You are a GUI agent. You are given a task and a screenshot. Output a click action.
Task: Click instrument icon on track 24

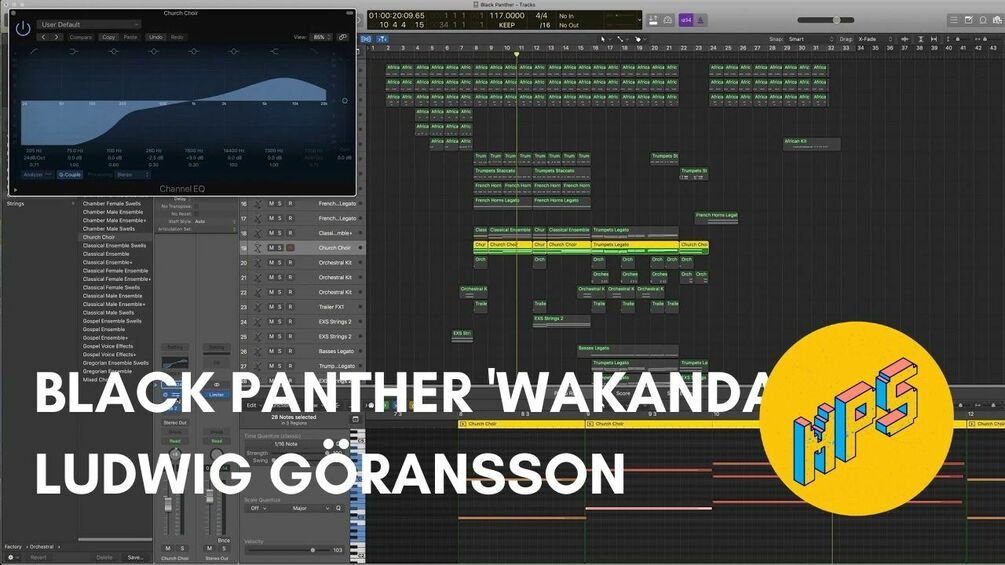[x=258, y=322]
